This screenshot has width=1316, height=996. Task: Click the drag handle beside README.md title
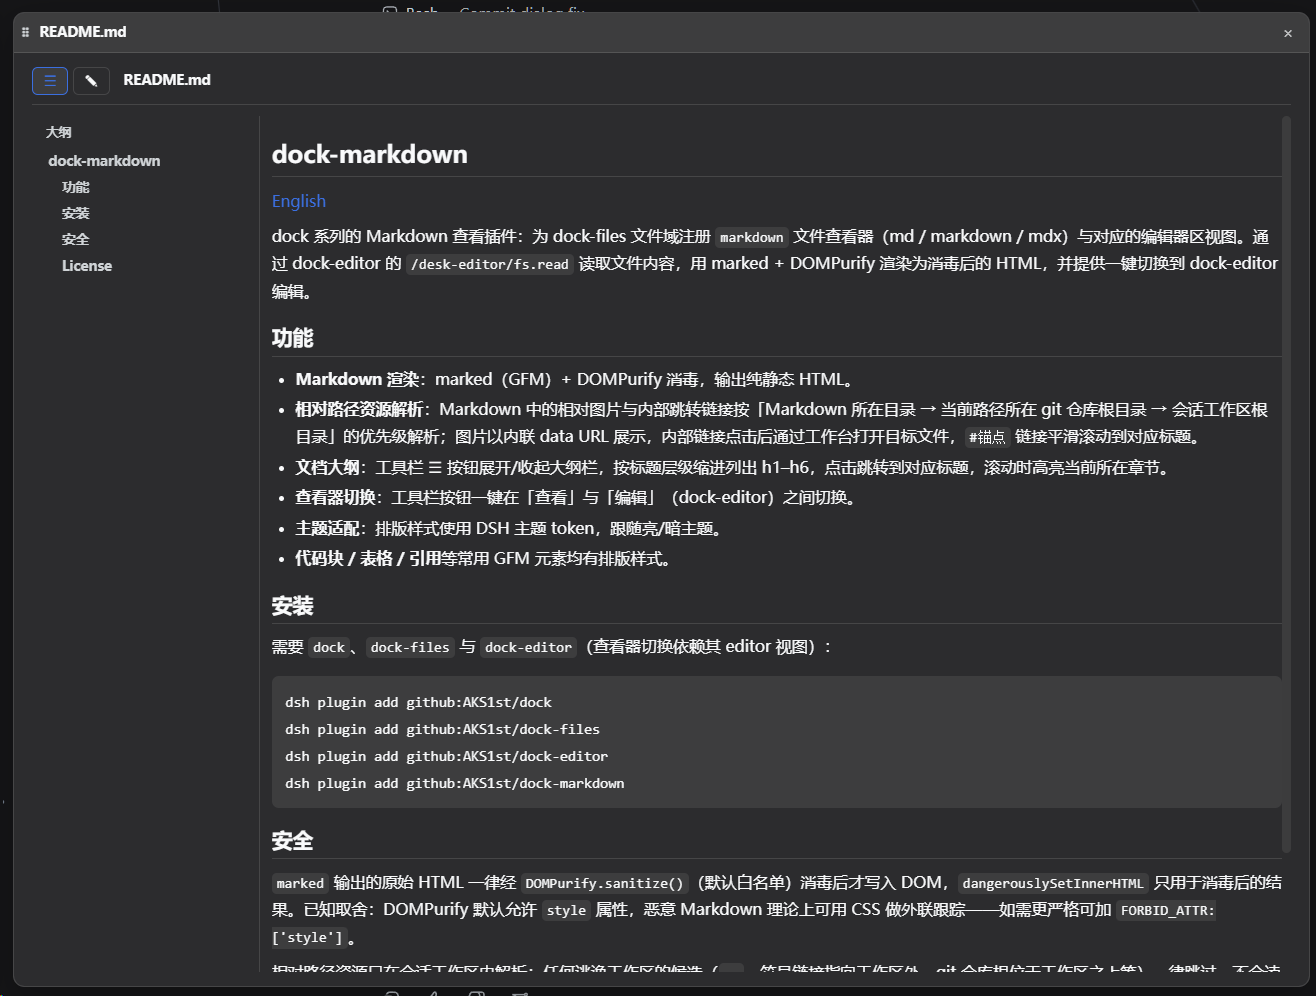click(x=25, y=32)
